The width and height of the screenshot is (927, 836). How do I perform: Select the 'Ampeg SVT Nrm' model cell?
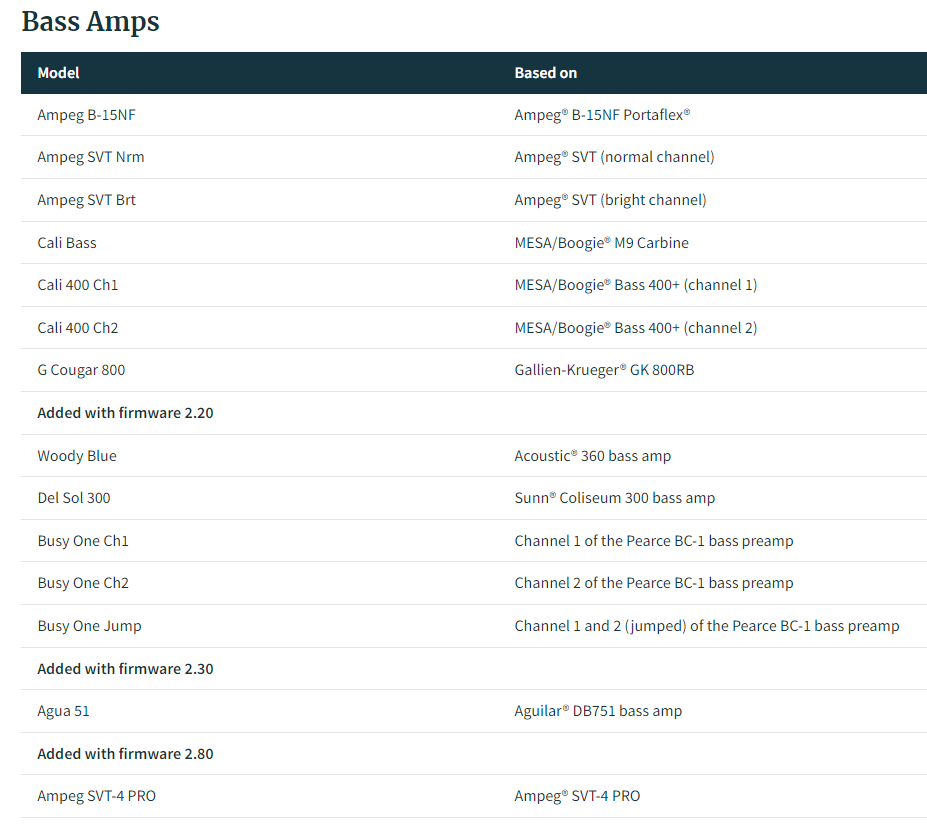coord(90,157)
